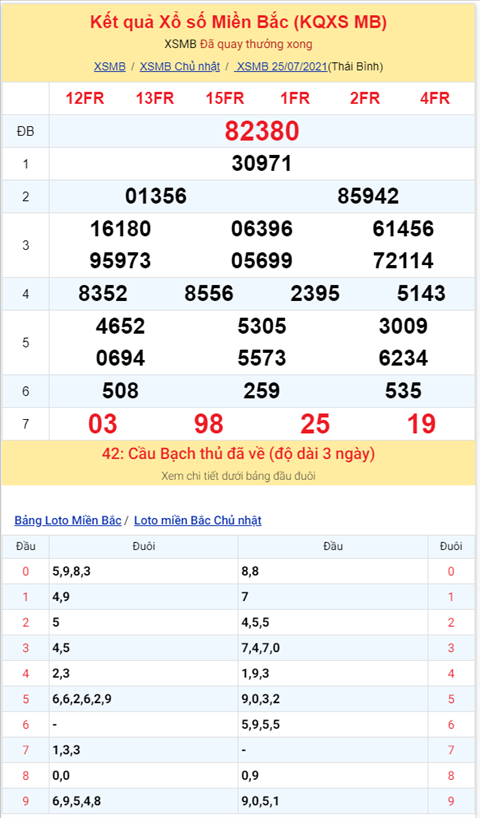Click fourth prize number 8352

(103, 294)
